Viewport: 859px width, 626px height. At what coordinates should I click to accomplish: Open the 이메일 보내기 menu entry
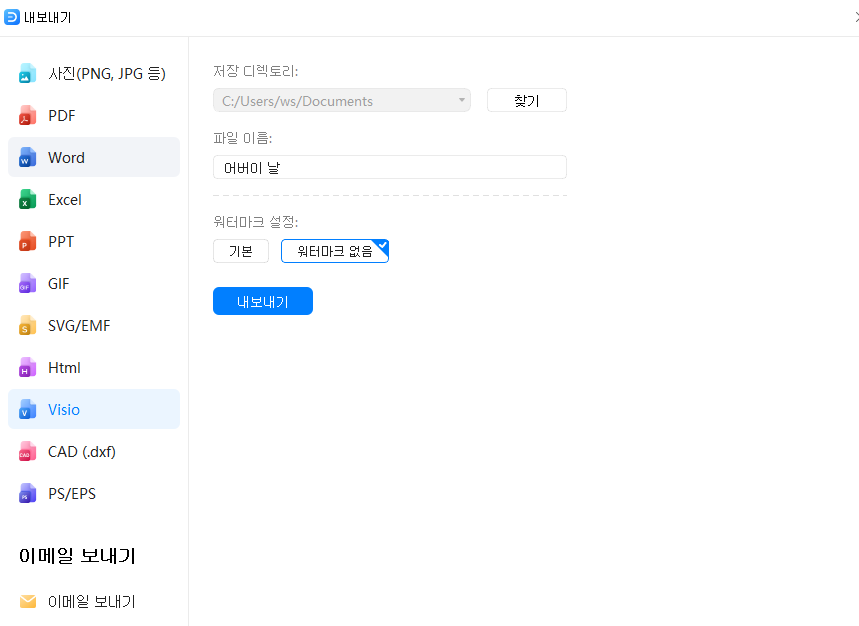(x=92, y=602)
